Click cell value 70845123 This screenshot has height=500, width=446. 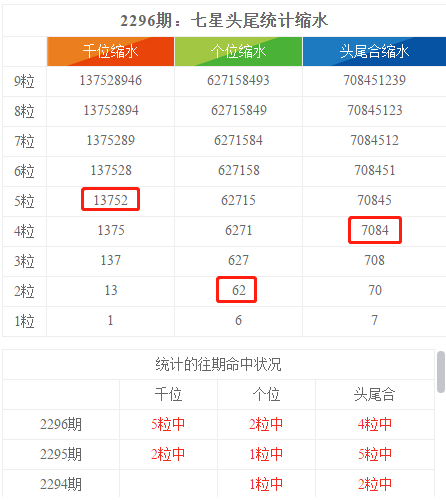pos(375,110)
